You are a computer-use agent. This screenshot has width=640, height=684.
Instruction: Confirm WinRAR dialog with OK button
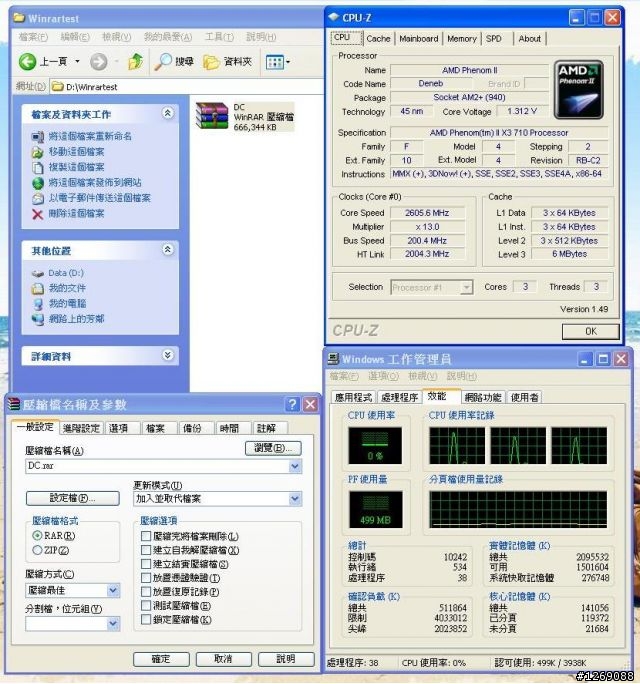(161, 659)
